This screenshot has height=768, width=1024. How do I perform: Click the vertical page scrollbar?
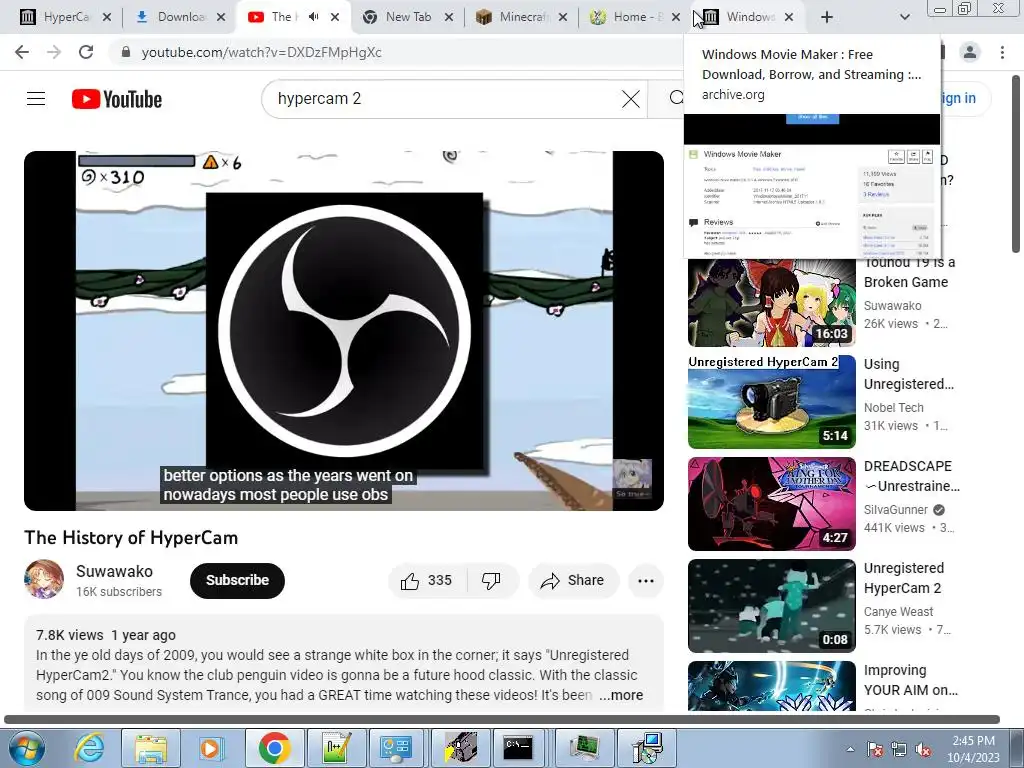[1016, 163]
